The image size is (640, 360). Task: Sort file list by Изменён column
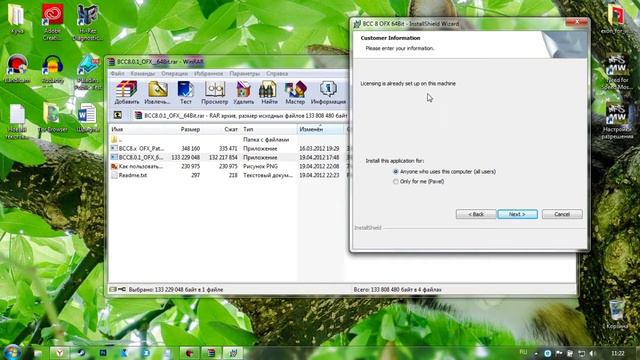[x=320, y=129]
